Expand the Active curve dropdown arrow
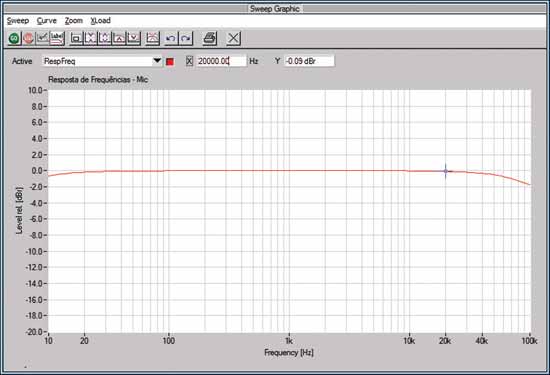Screen dimensions: 550x375 (x=157, y=61)
